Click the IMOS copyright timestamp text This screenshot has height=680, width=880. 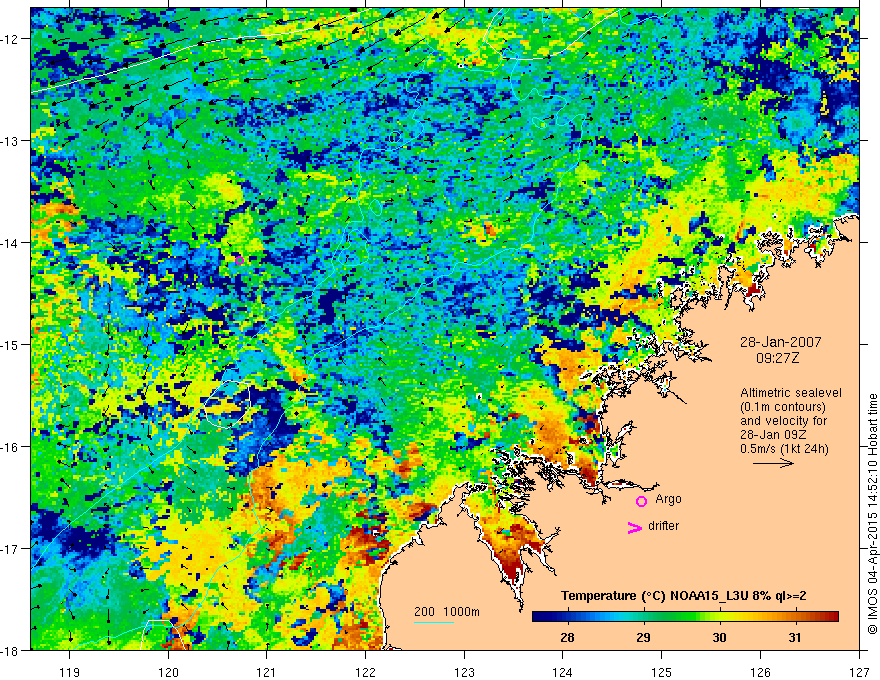tap(872, 514)
